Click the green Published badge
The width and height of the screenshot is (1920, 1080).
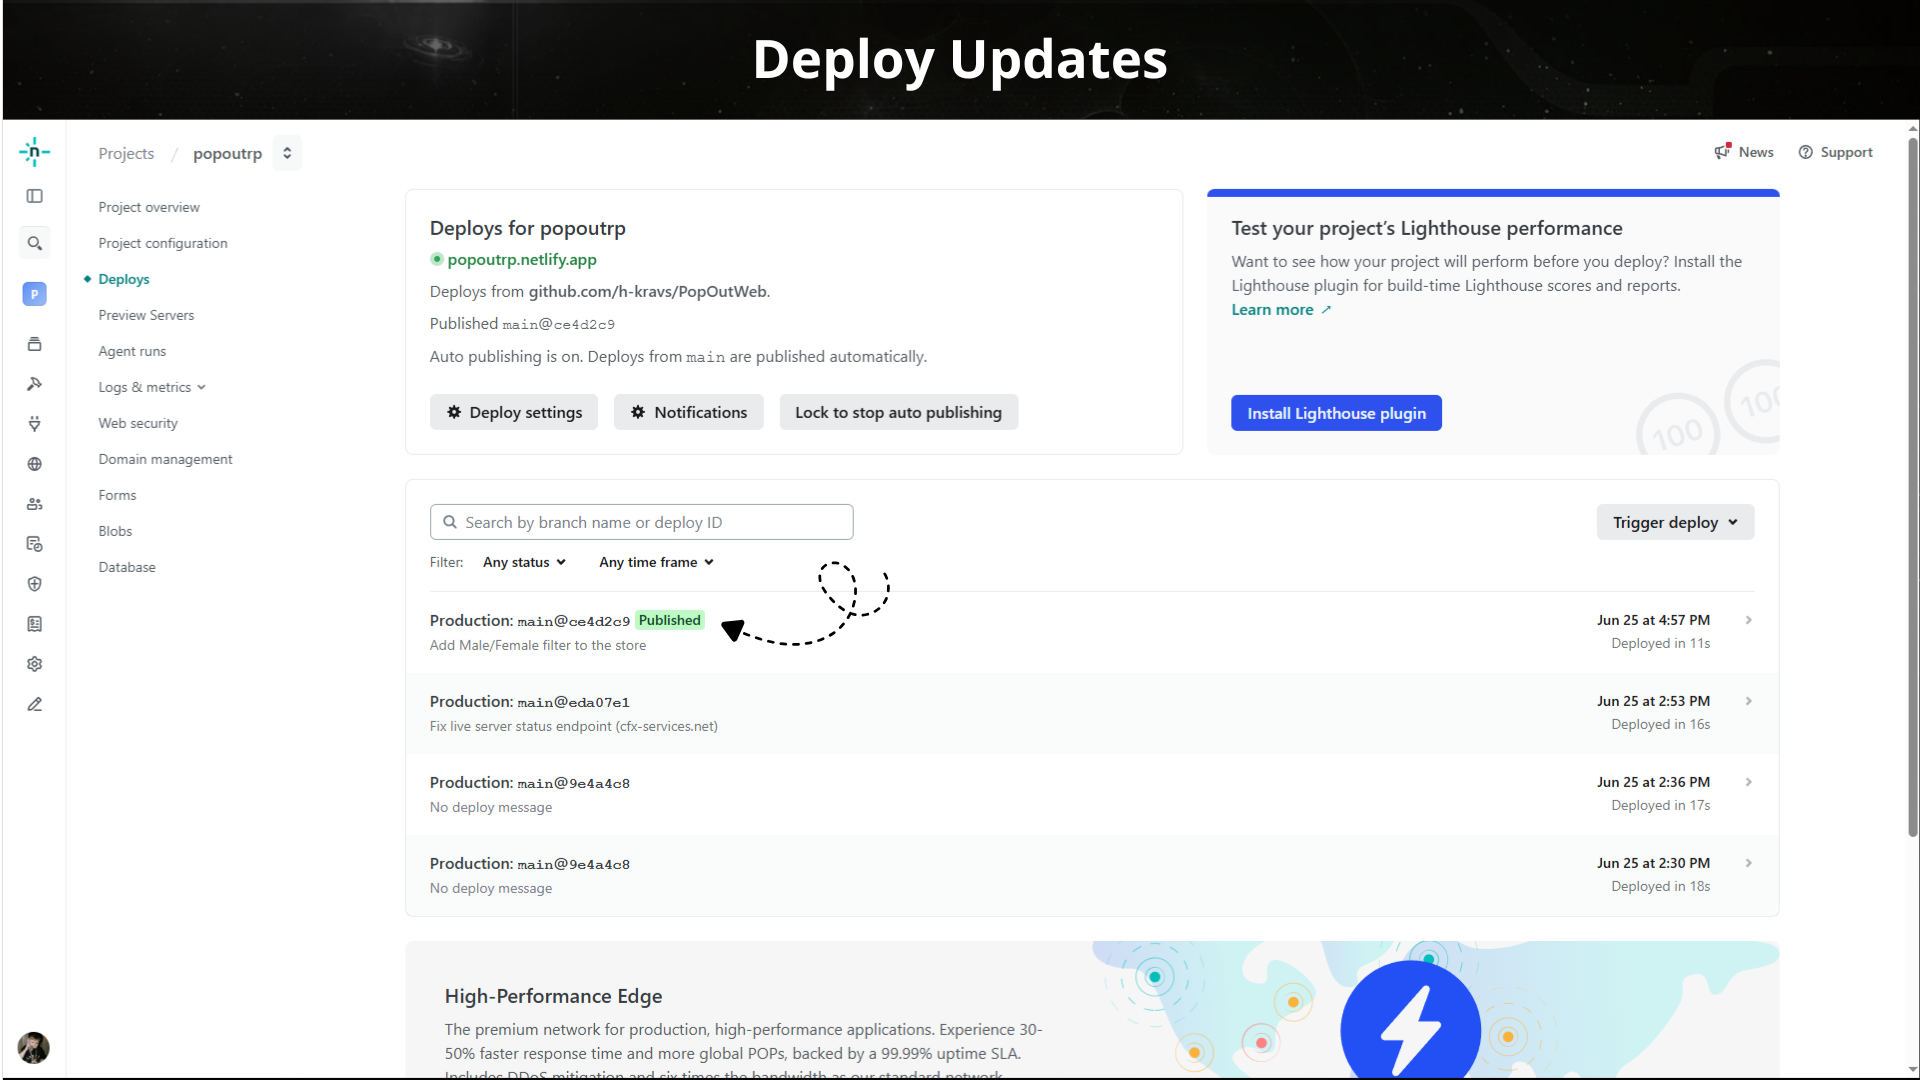(x=670, y=620)
